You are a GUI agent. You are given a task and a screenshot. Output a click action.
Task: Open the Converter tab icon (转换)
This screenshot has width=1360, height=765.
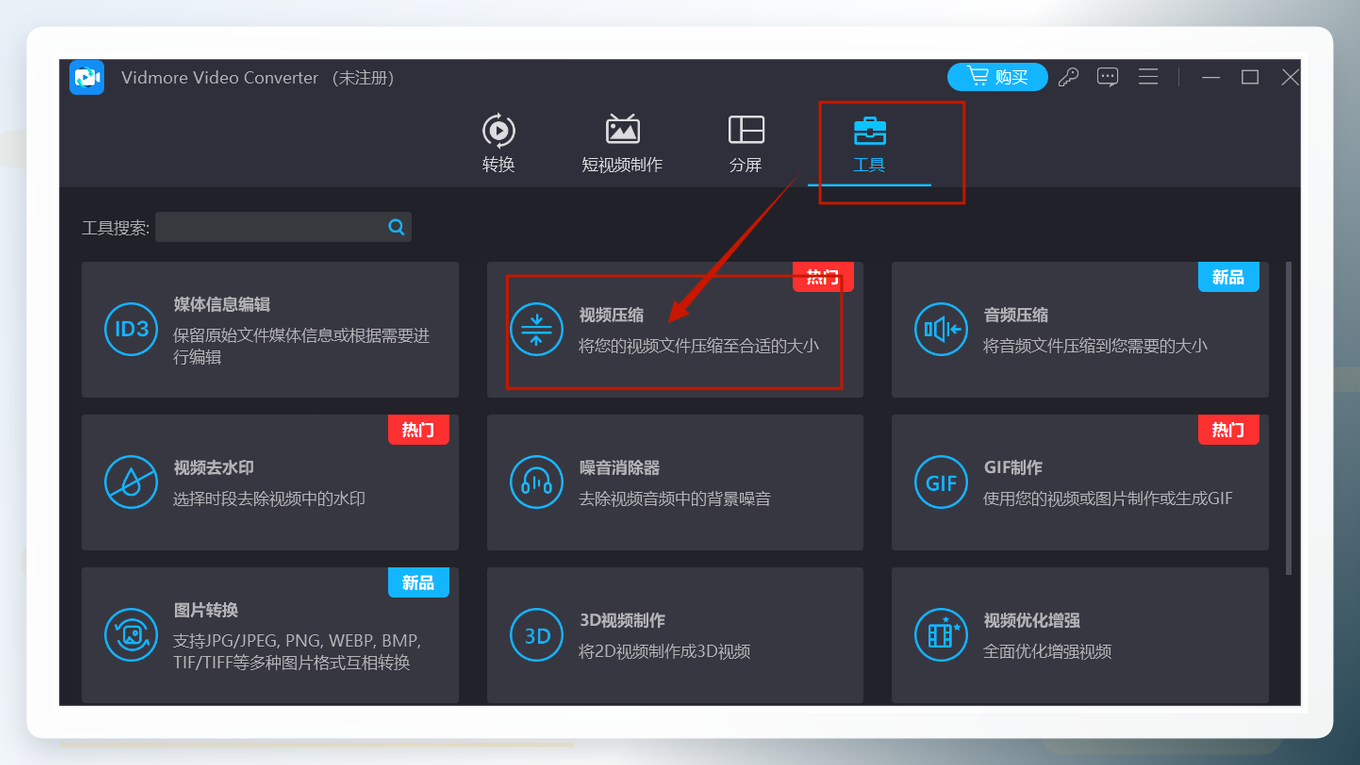498,130
